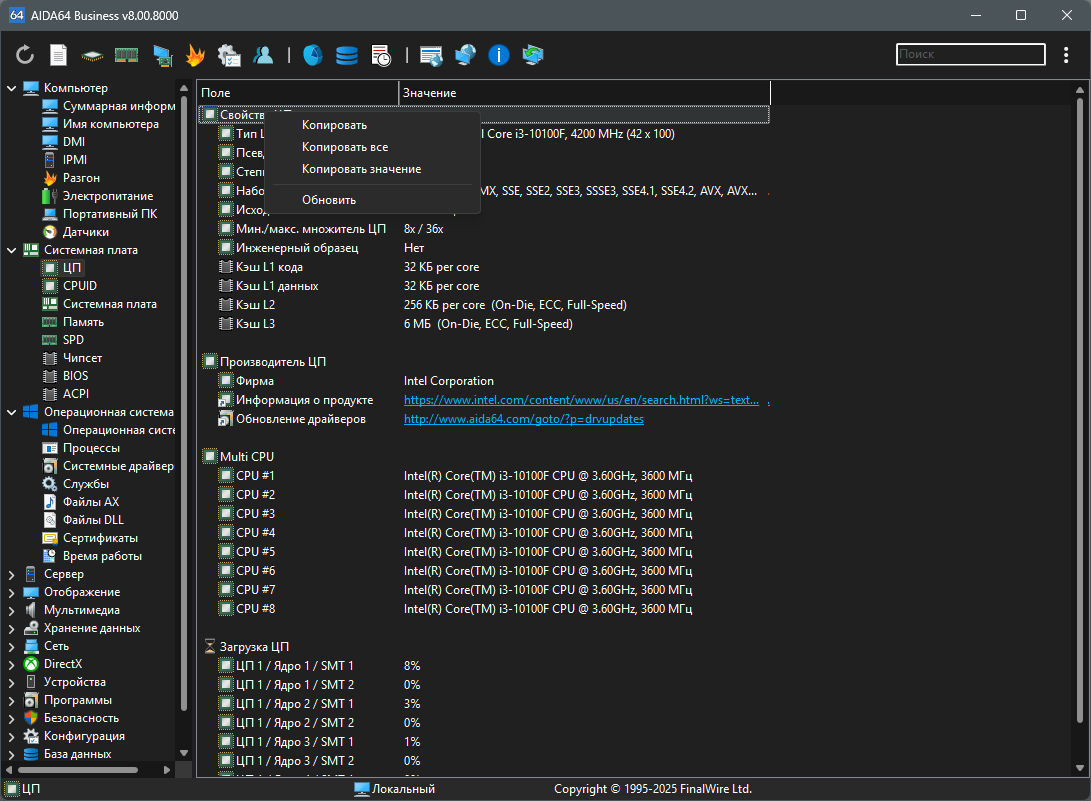The width and height of the screenshot is (1091, 801).
Task: Open Файлы DLL tree item
Action: [x=93, y=520]
